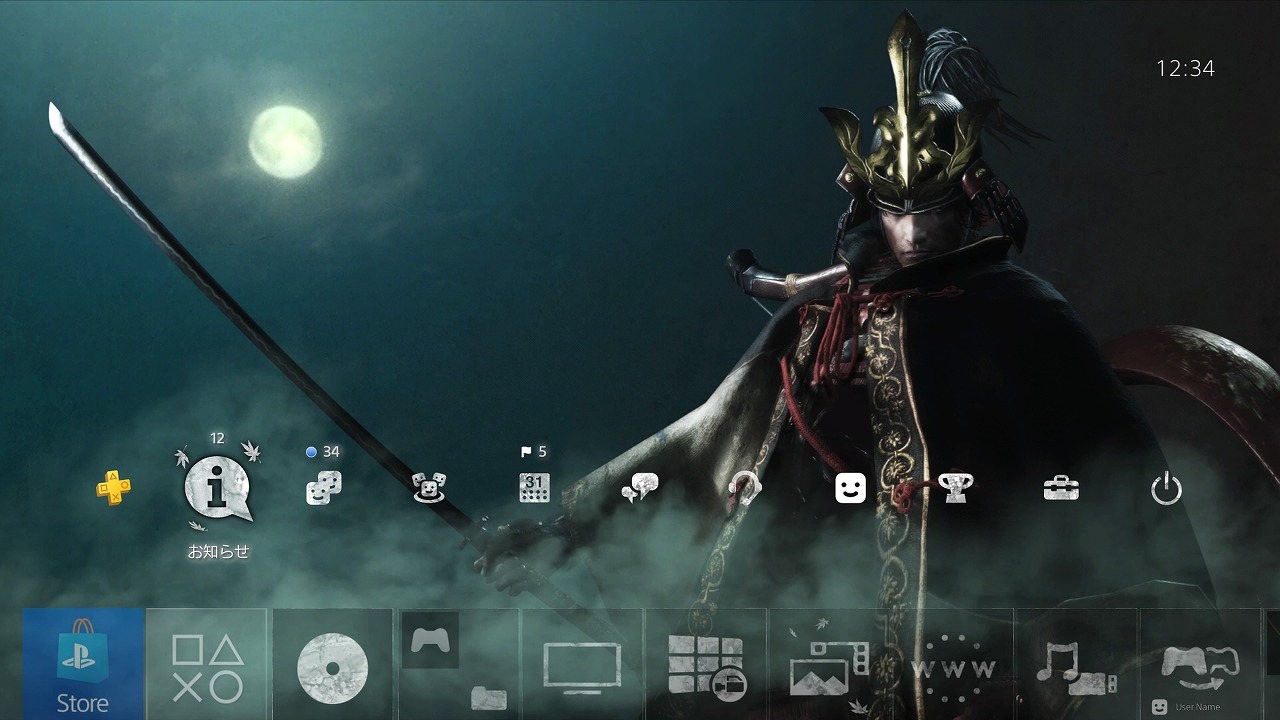Select the Party headset icon
Screen dimensions: 1280x720
(x=744, y=488)
